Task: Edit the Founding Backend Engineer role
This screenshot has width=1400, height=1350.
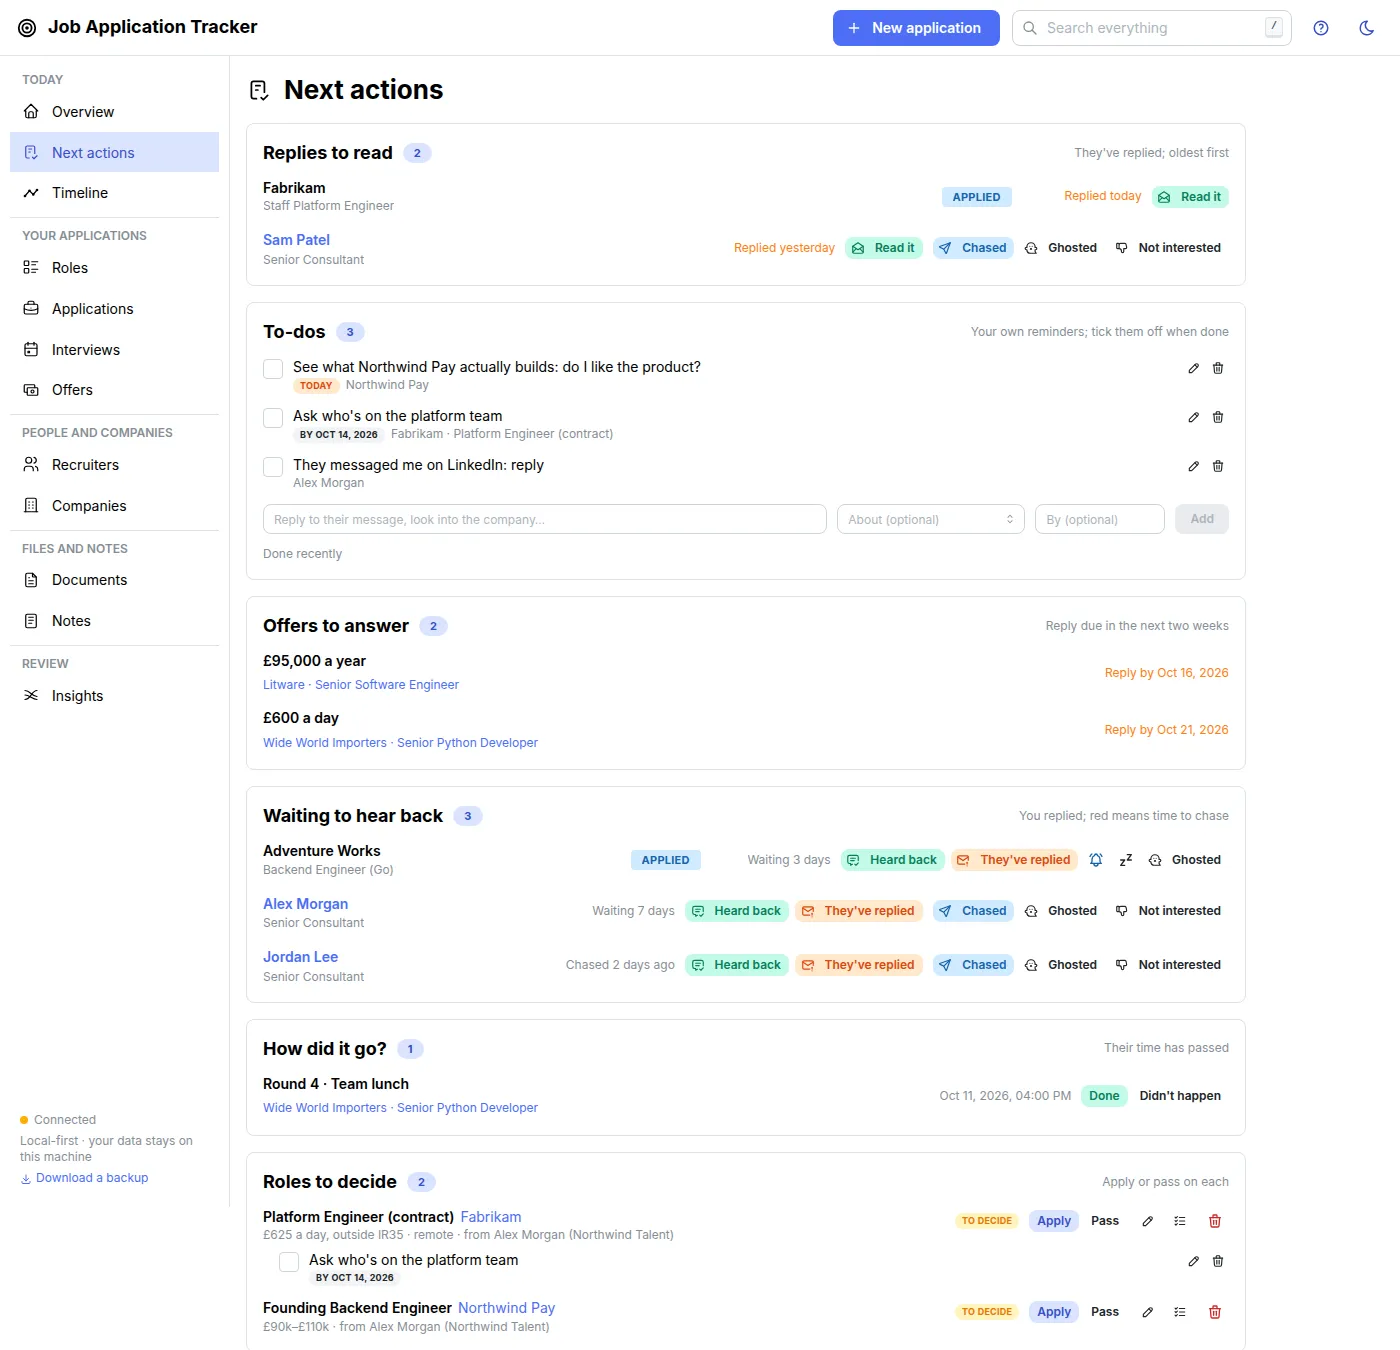Action: point(1148,1312)
